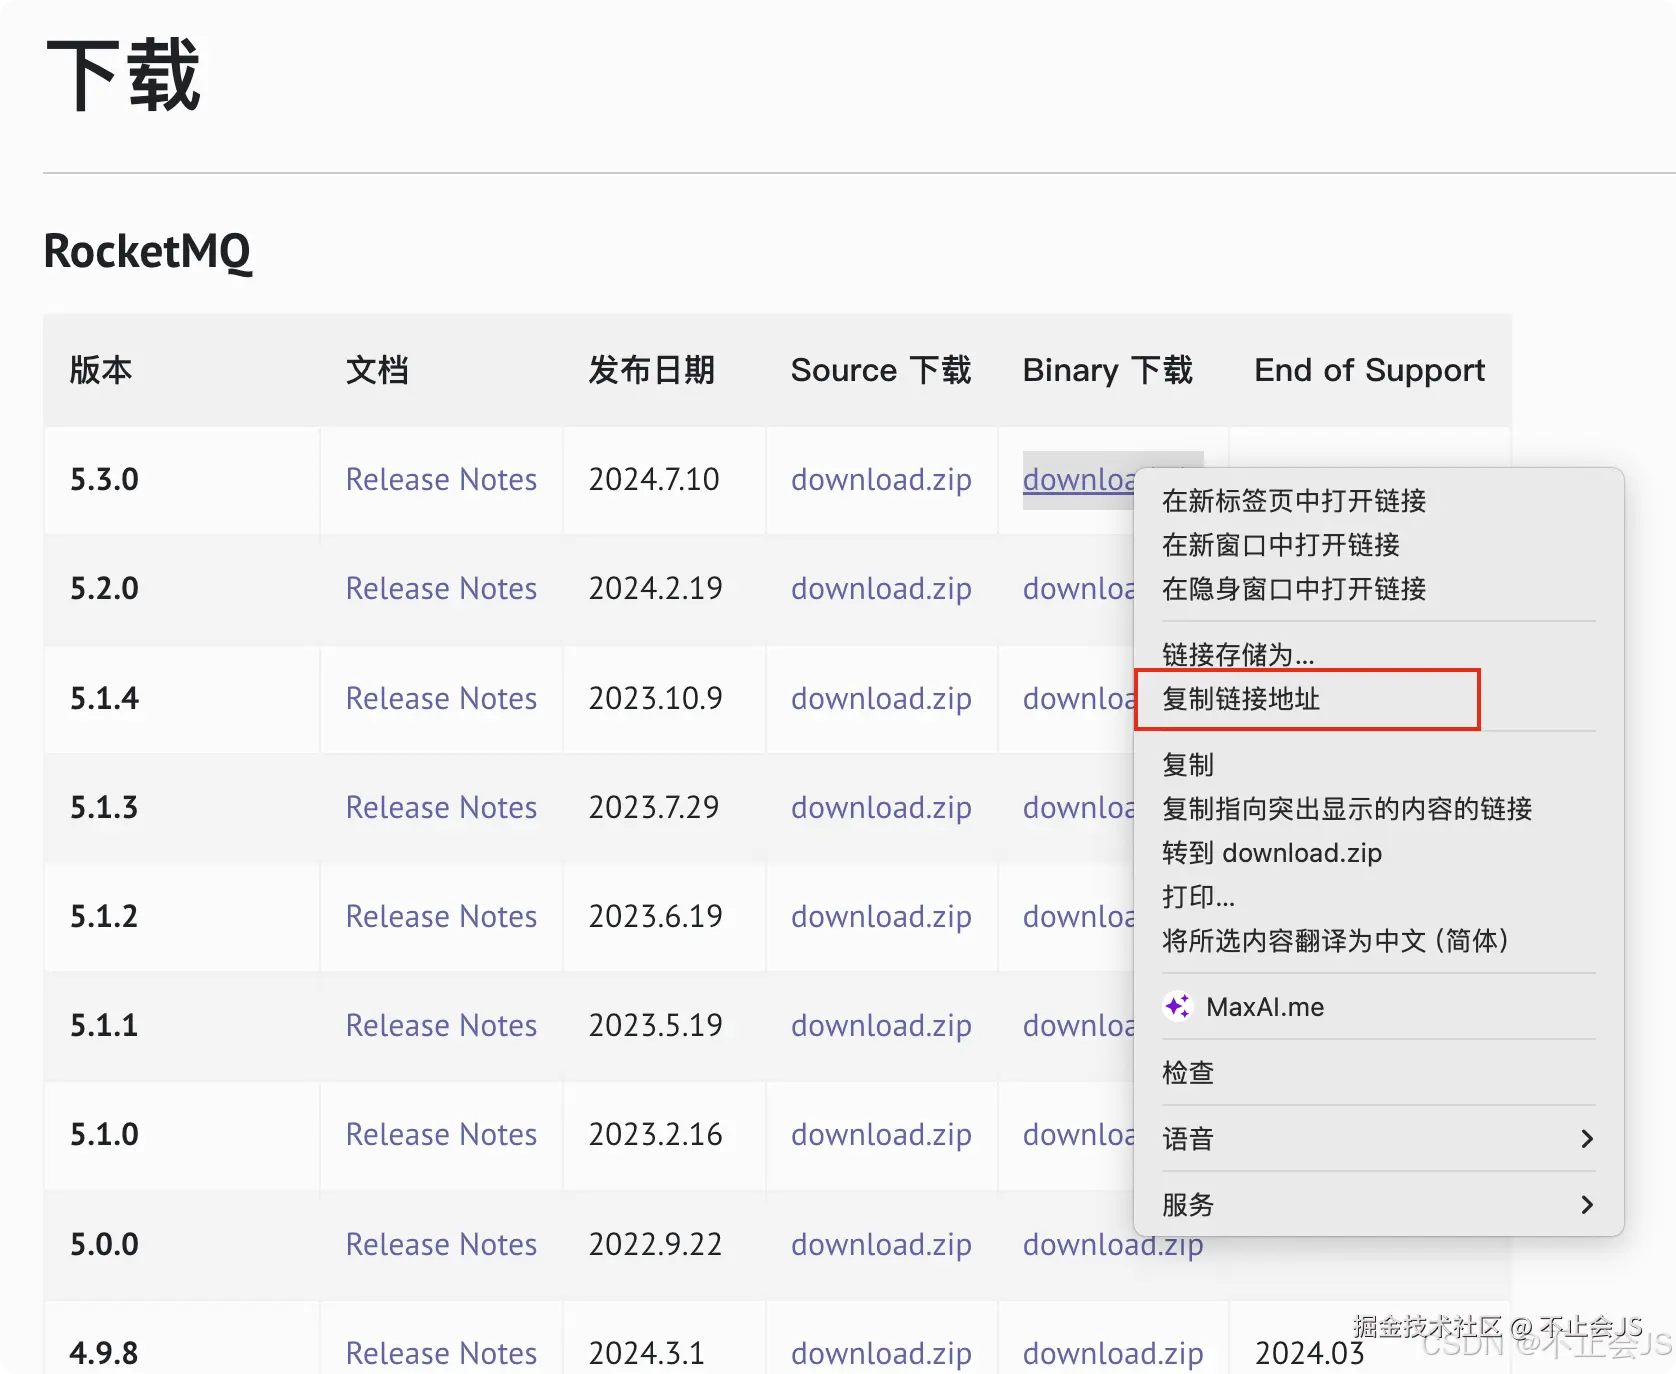Click the 文档 column header
This screenshot has height=1374, width=1676.
coord(377,370)
